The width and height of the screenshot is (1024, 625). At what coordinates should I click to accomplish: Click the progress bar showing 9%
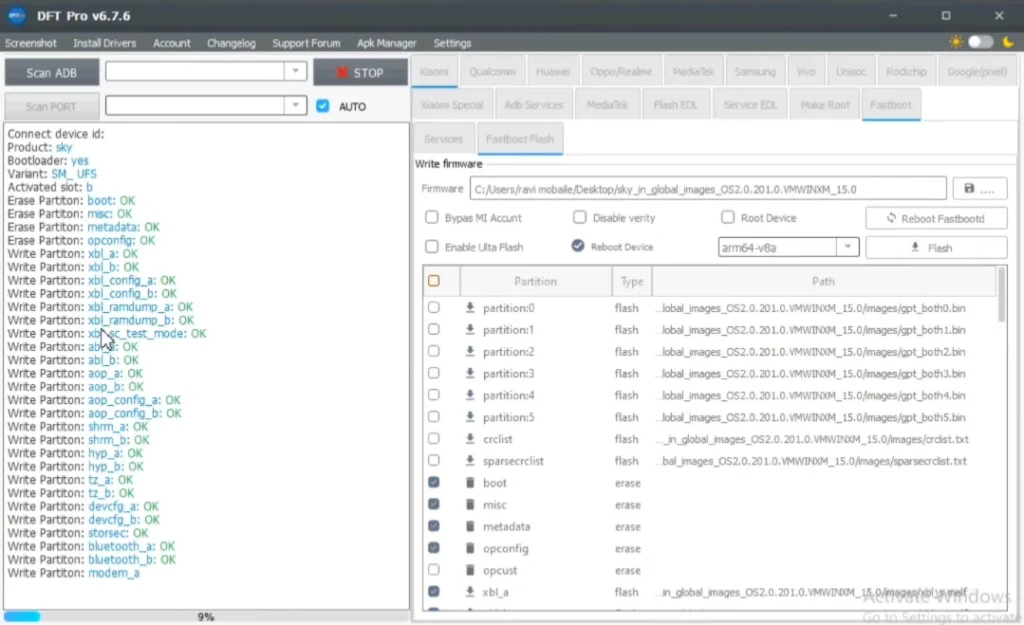coord(205,617)
